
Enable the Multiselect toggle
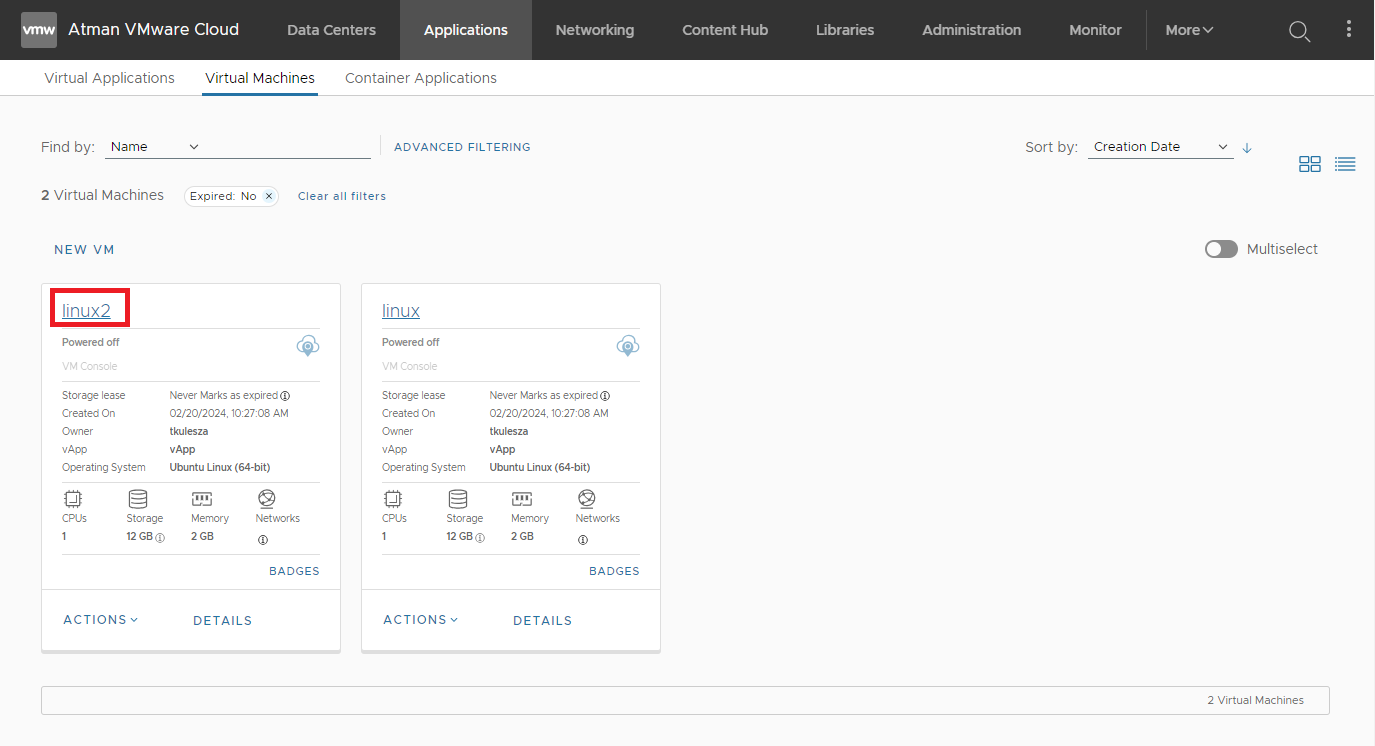pyautogui.click(x=1221, y=249)
